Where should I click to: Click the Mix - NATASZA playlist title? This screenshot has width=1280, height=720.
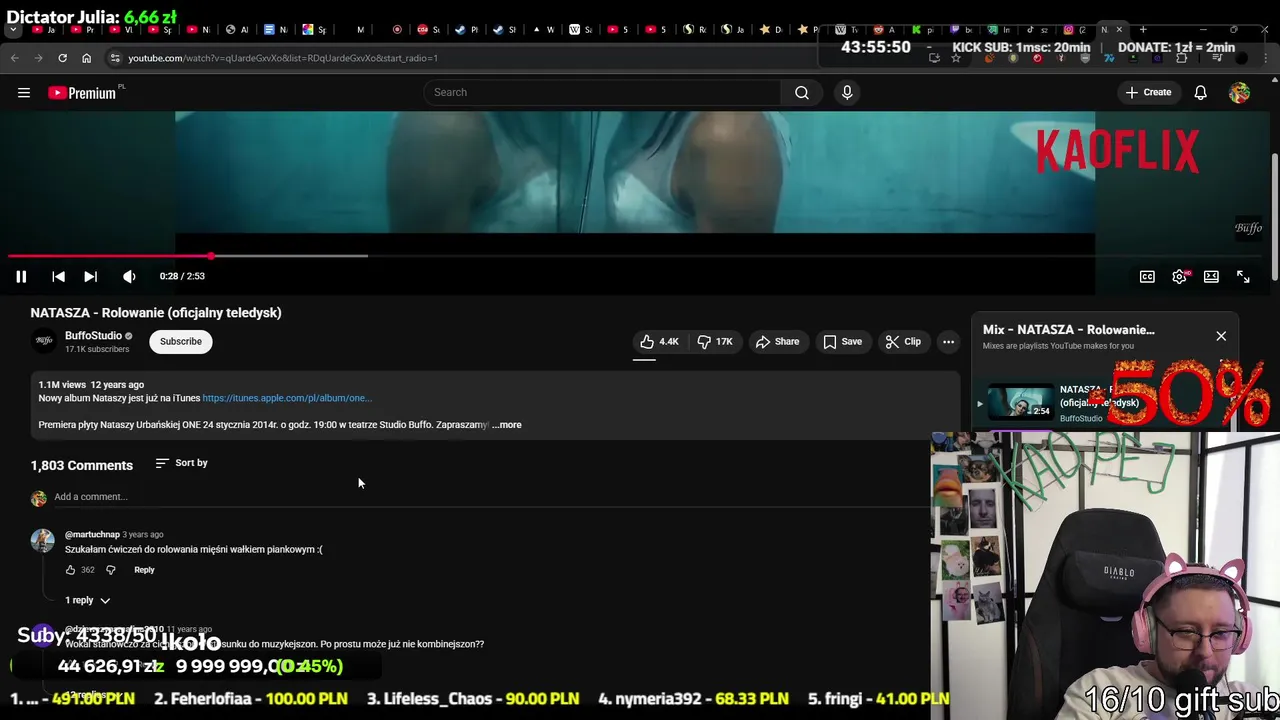click(1068, 330)
